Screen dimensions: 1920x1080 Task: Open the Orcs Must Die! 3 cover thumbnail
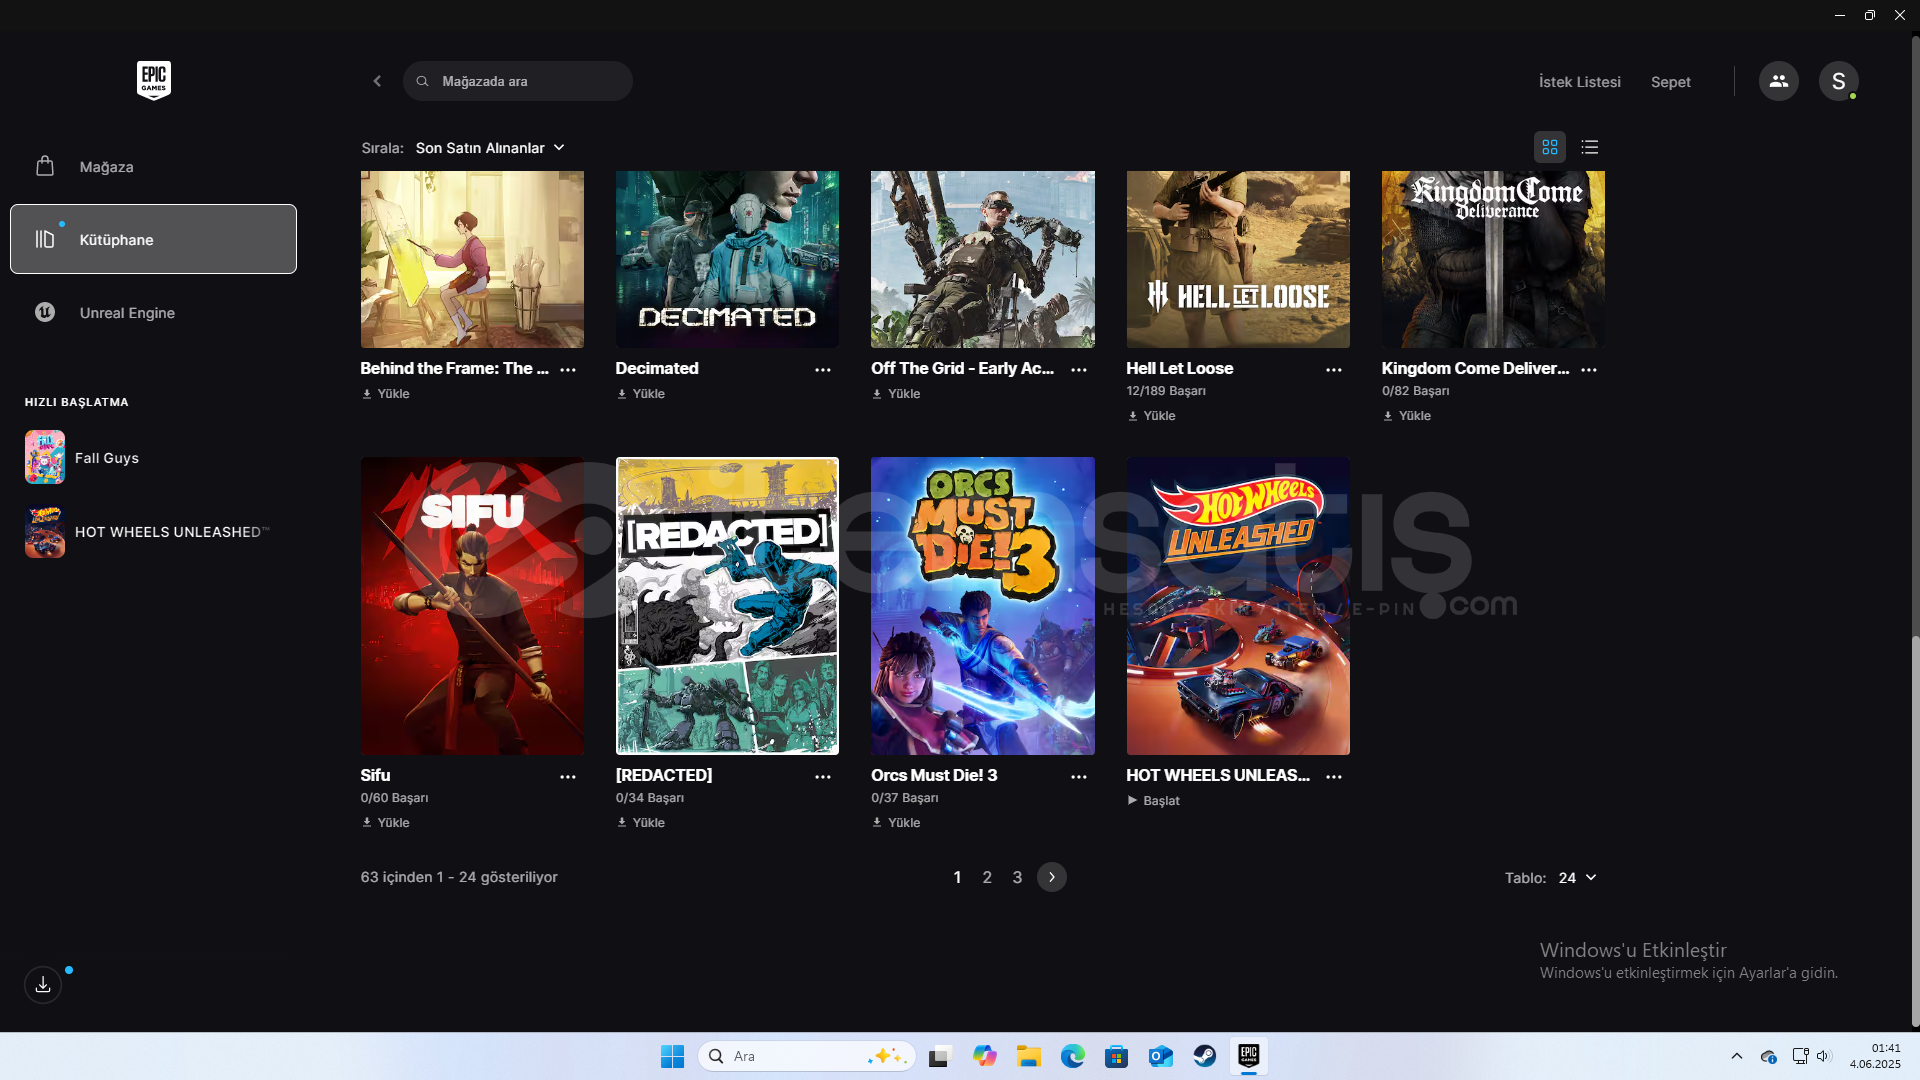coord(982,606)
